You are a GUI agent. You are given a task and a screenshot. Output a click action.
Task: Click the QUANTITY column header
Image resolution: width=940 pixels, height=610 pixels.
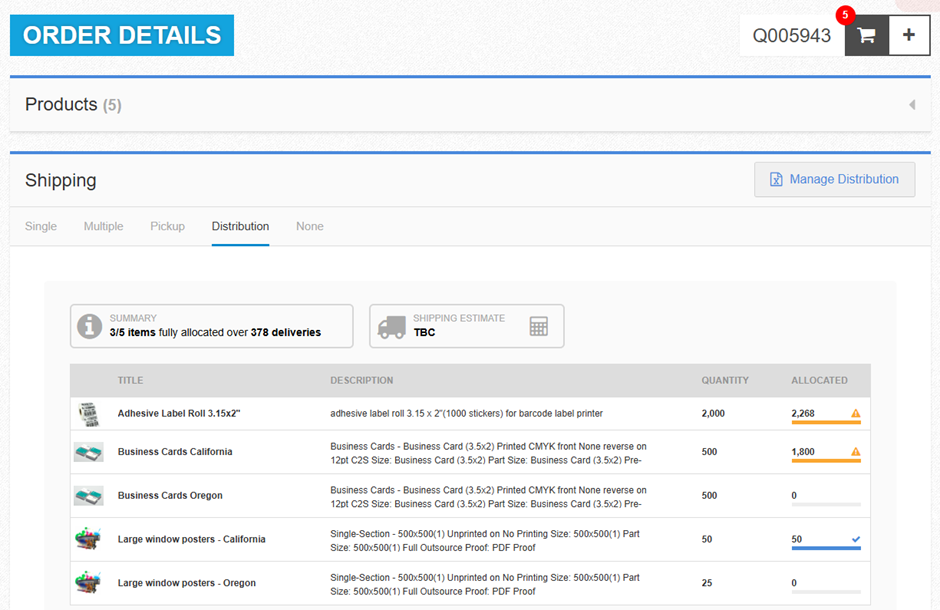tap(725, 381)
